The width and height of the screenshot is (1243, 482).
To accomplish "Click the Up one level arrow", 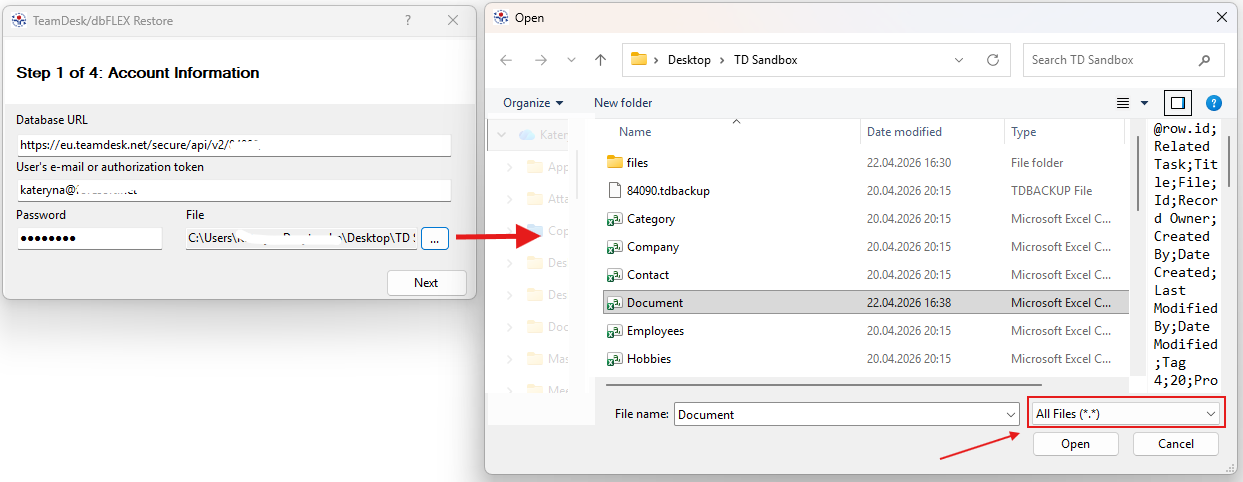I will tap(600, 60).
